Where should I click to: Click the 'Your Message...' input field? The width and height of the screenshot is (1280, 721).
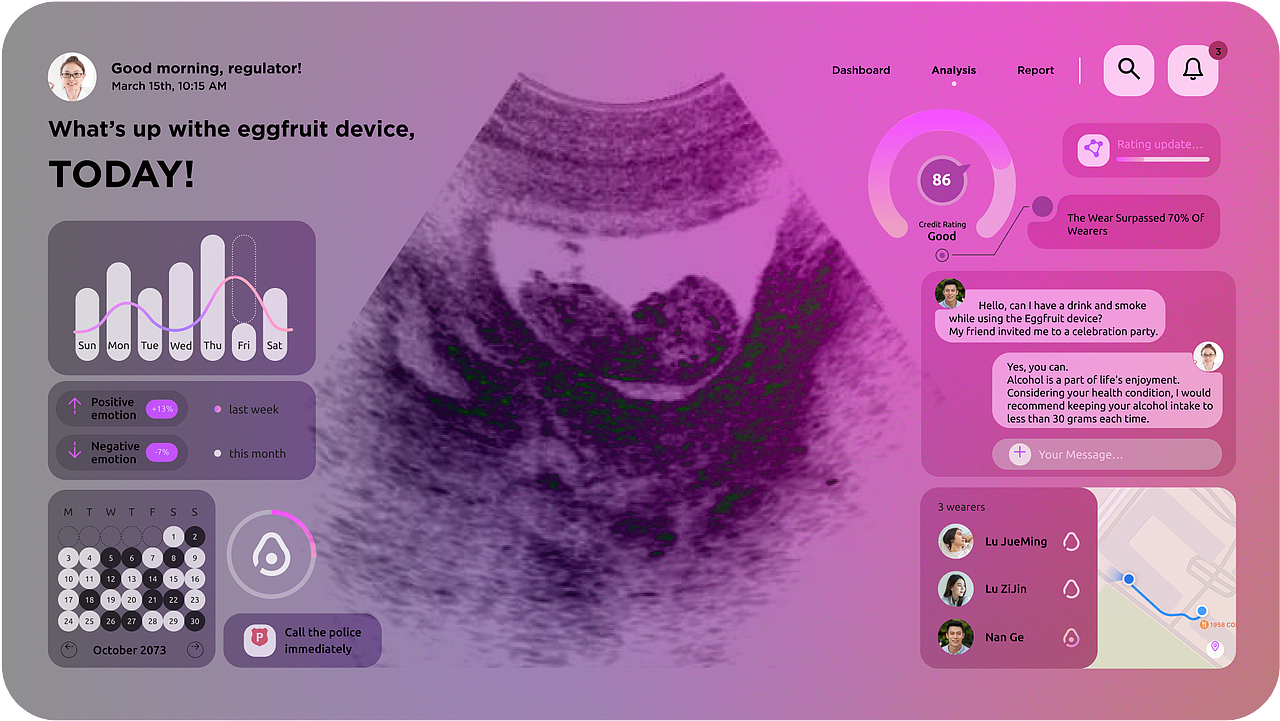pos(1107,454)
